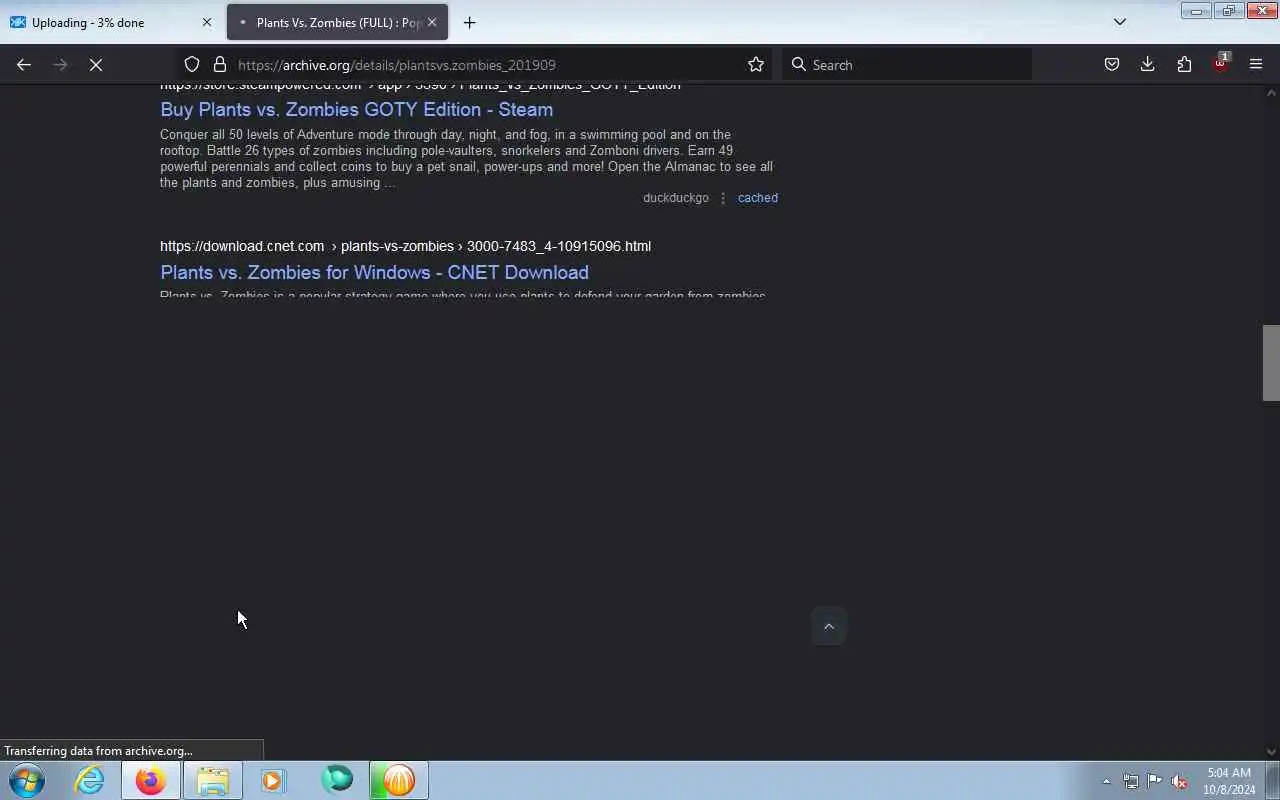Image resolution: width=1280 pixels, height=800 pixels.
Task: Stop loading the current page
Action: click(96, 64)
